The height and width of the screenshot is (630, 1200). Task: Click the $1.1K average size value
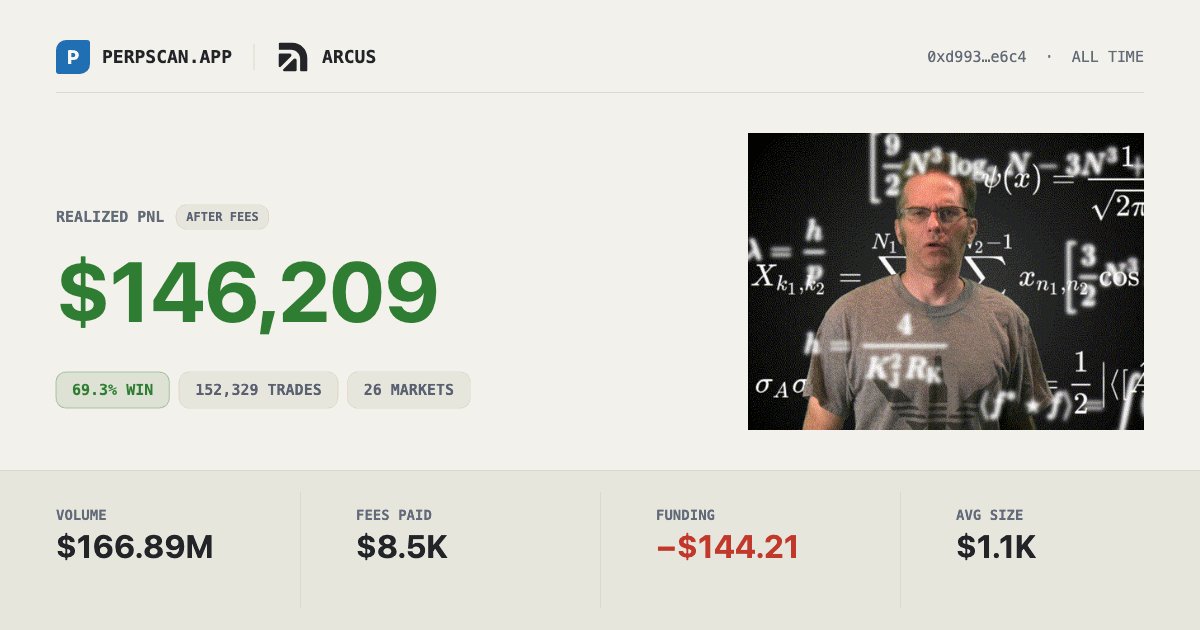point(996,547)
